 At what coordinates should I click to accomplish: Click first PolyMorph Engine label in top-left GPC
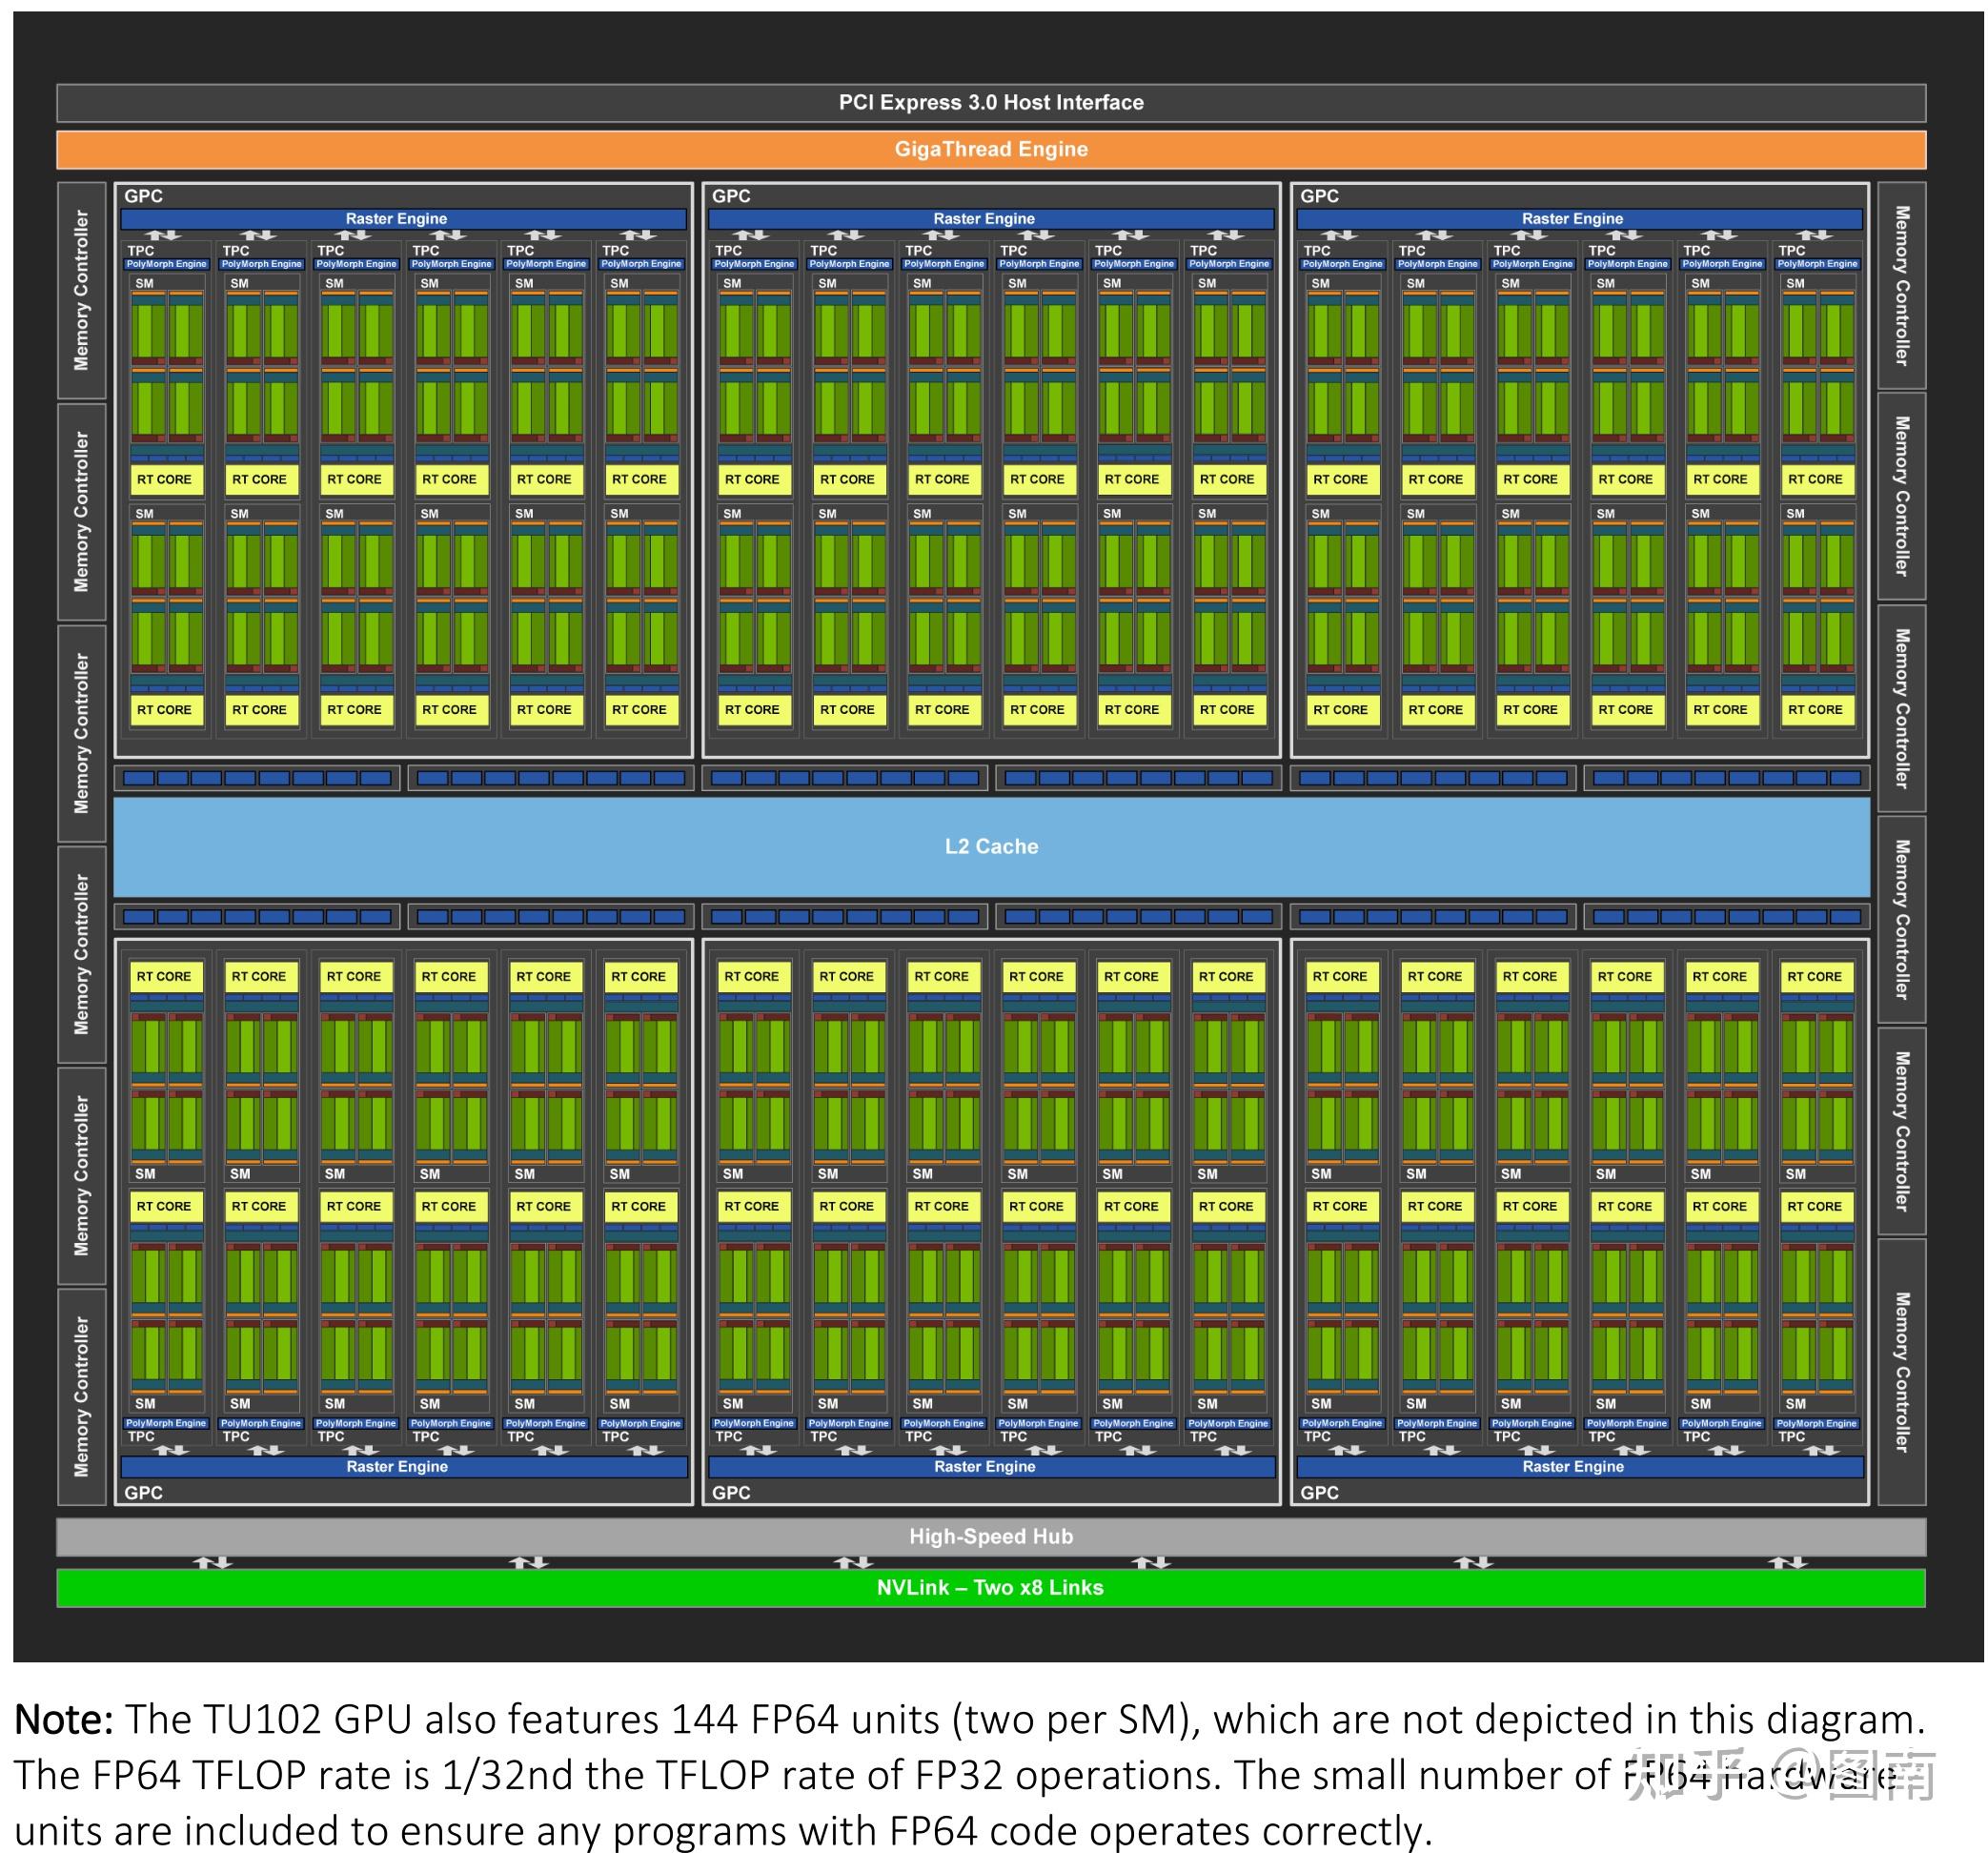click(x=166, y=264)
